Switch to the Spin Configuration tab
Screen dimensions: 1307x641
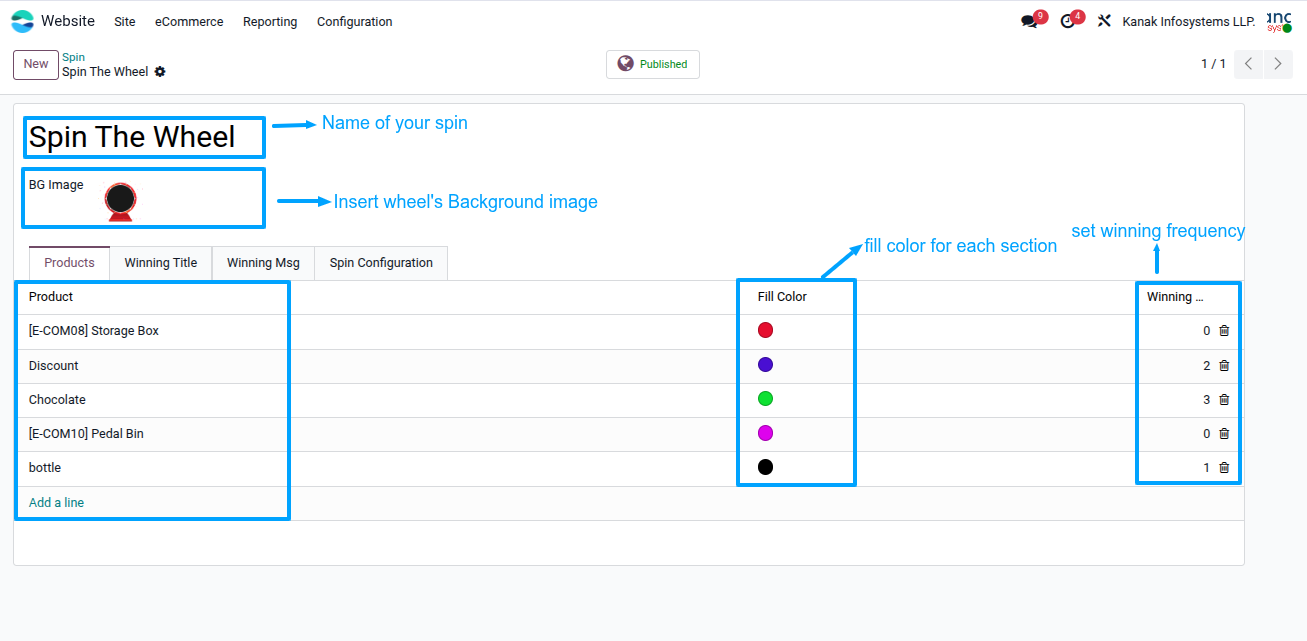pos(381,263)
